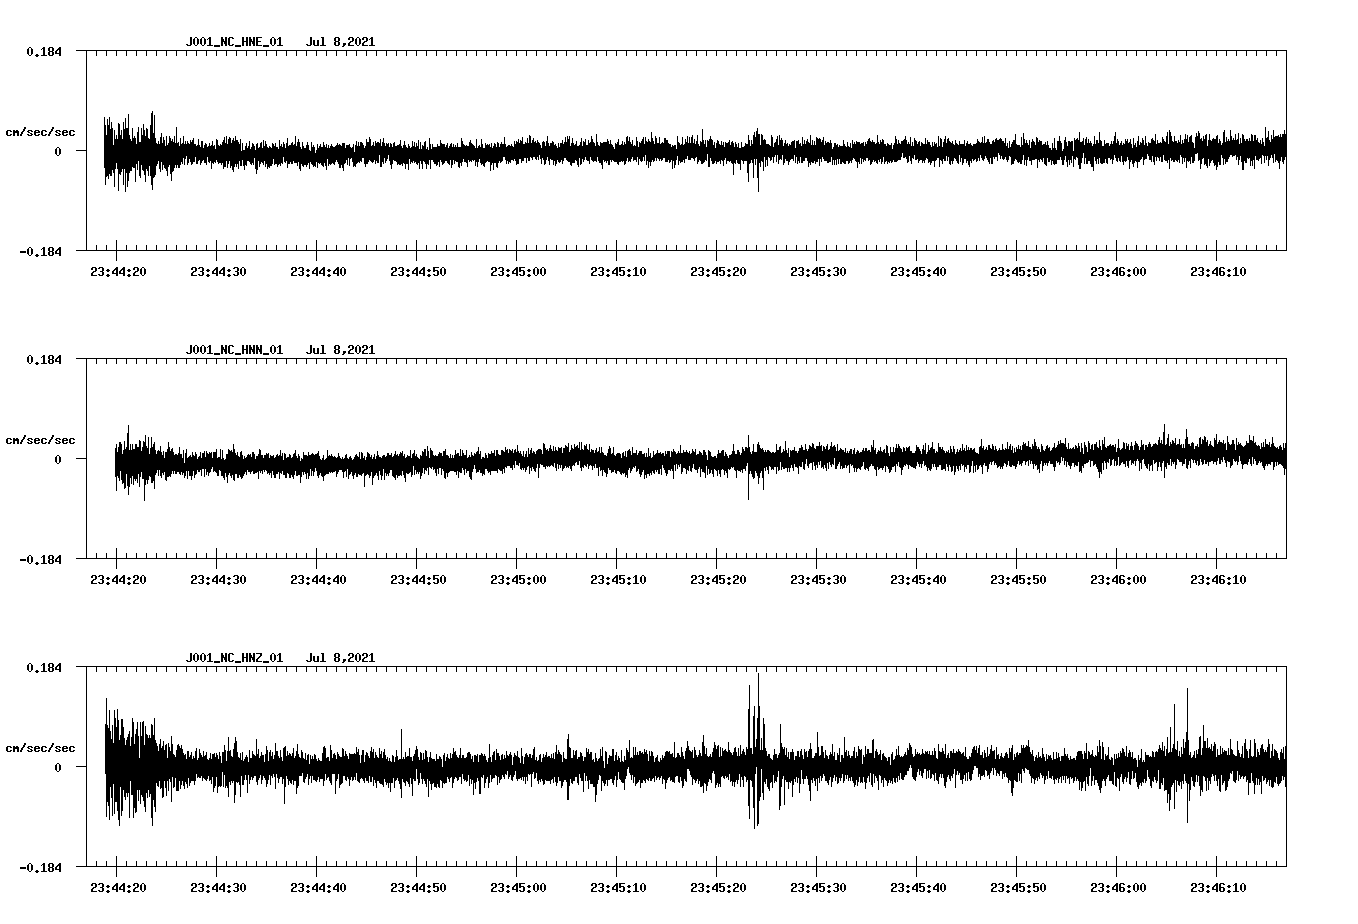Select 23:45:10 on the HNN time axis
Screen dimensions: 1358x924
click(618, 579)
